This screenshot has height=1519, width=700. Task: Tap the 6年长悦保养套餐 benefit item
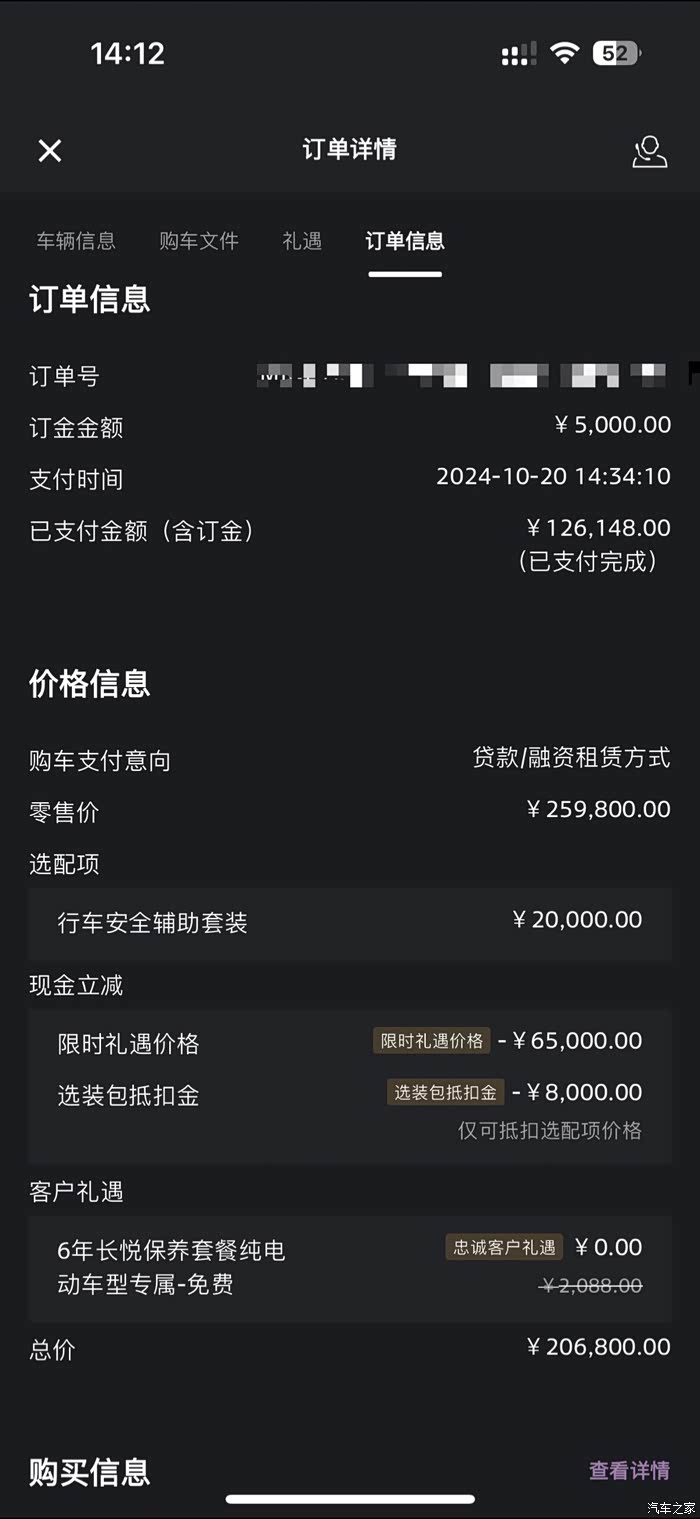click(x=172, y=1266)
